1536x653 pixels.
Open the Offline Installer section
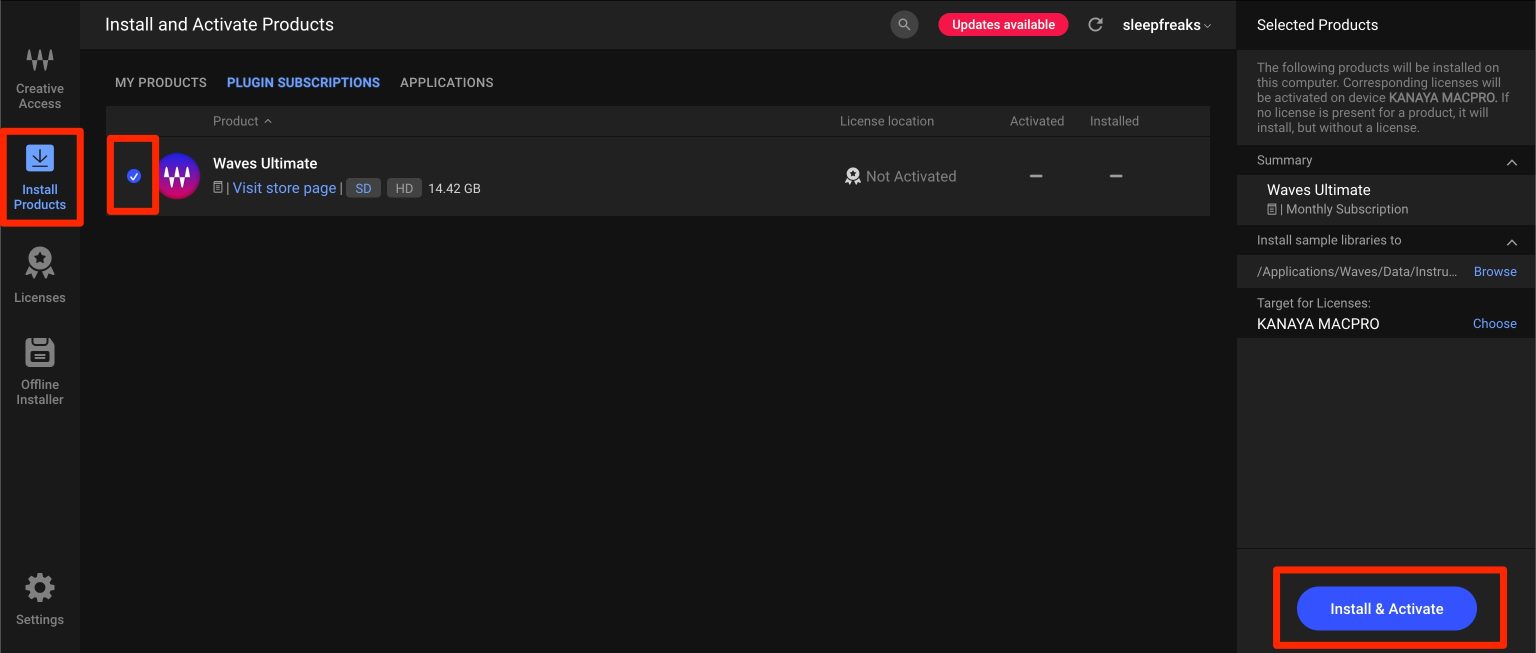pyautogui.click(x=39, y=368)
